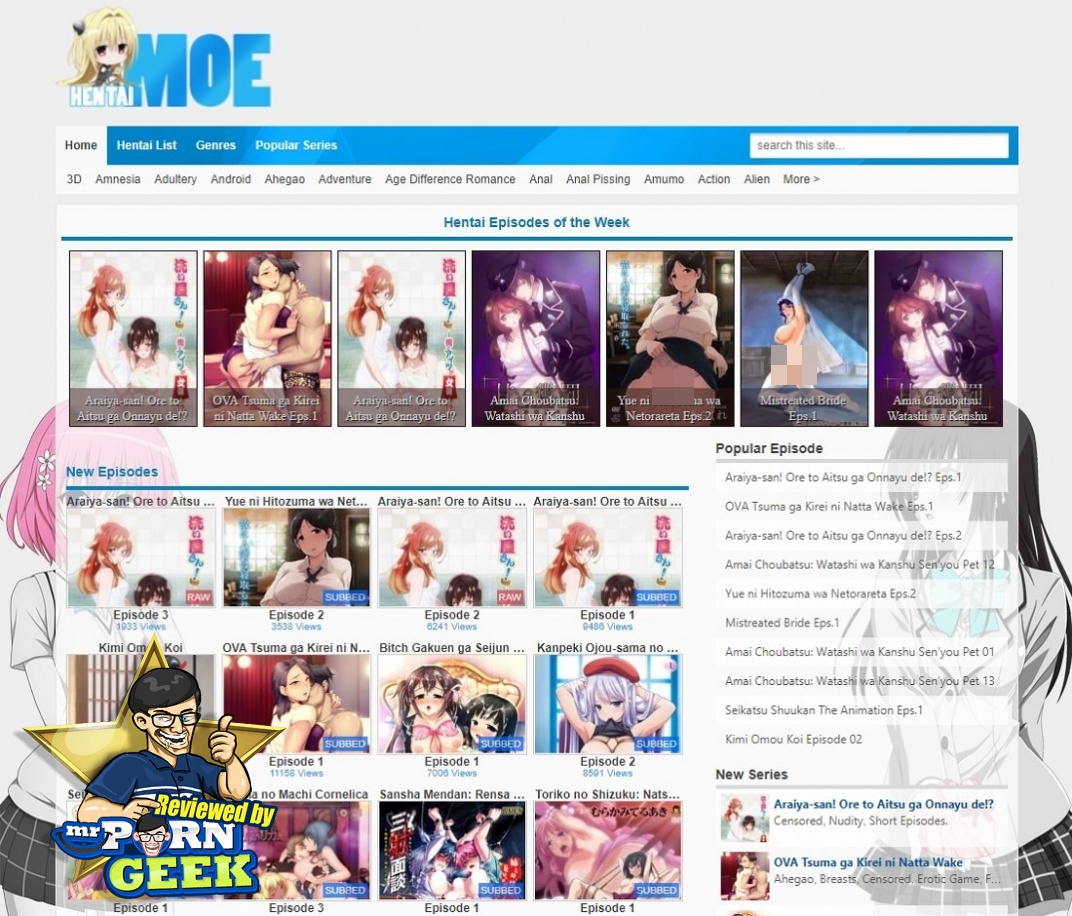Open Seikatsu Shuukan The Animation Eps.1 link
Image resolution: width=1072 pixels, height=916 pixels.
(824, 710)
